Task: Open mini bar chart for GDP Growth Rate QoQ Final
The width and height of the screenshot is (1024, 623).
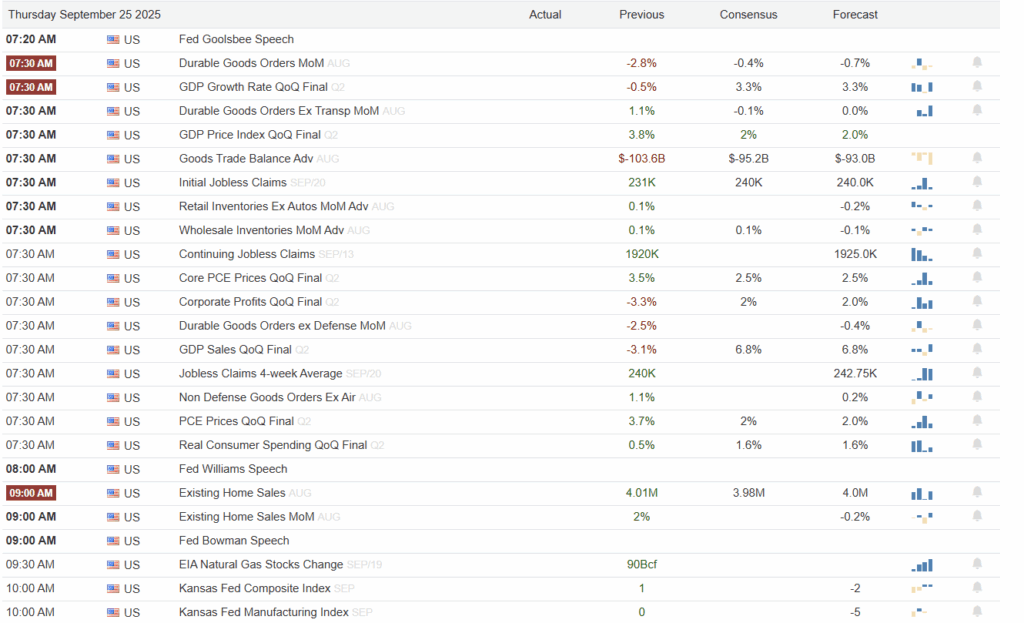Action: pos(921,87)
